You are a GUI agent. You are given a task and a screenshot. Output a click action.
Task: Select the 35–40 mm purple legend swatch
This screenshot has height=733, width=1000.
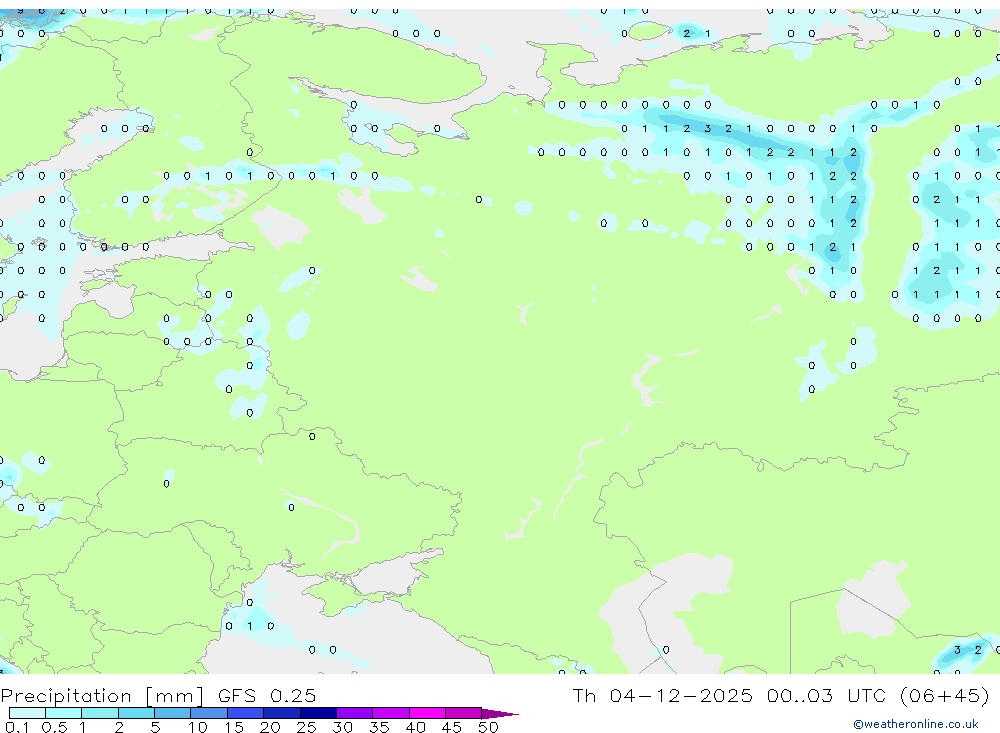pos(391,713)
